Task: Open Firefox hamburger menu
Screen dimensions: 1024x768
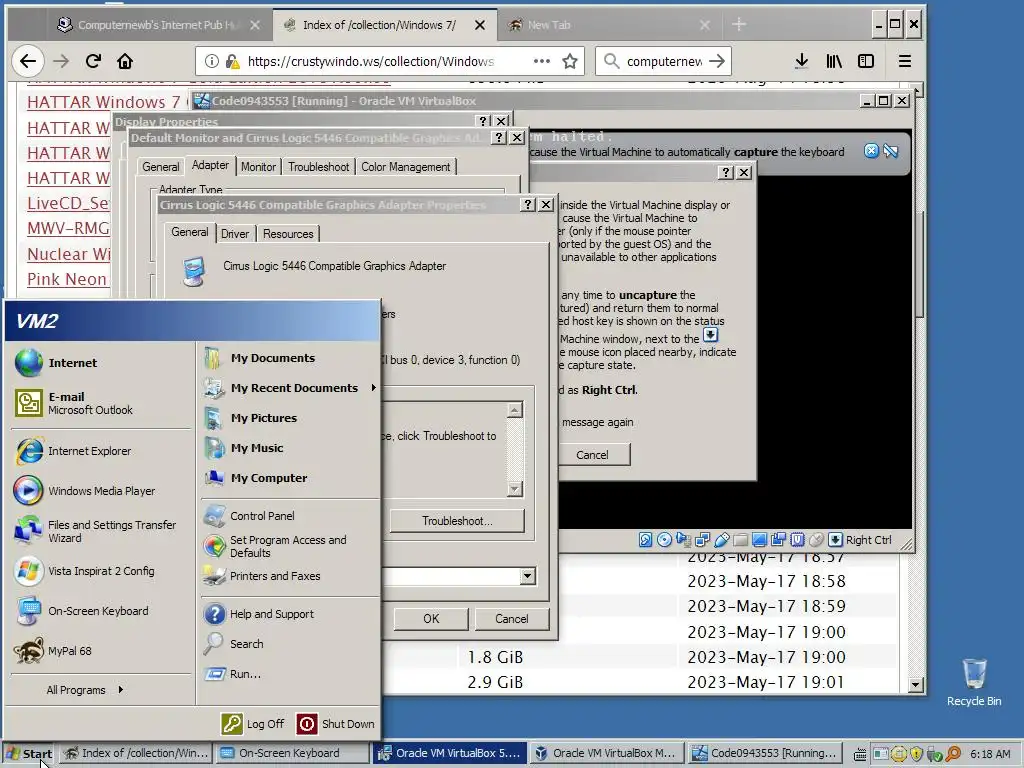Action: 904,61
